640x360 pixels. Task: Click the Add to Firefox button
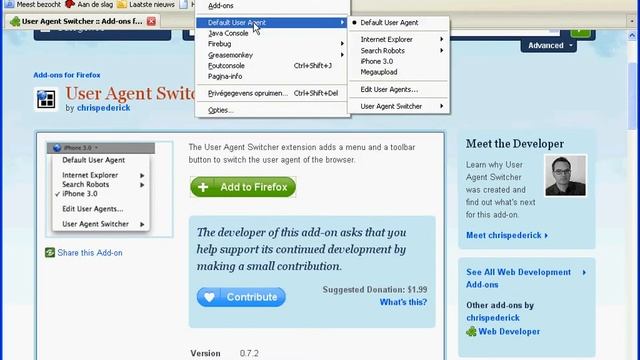point(243,187)
